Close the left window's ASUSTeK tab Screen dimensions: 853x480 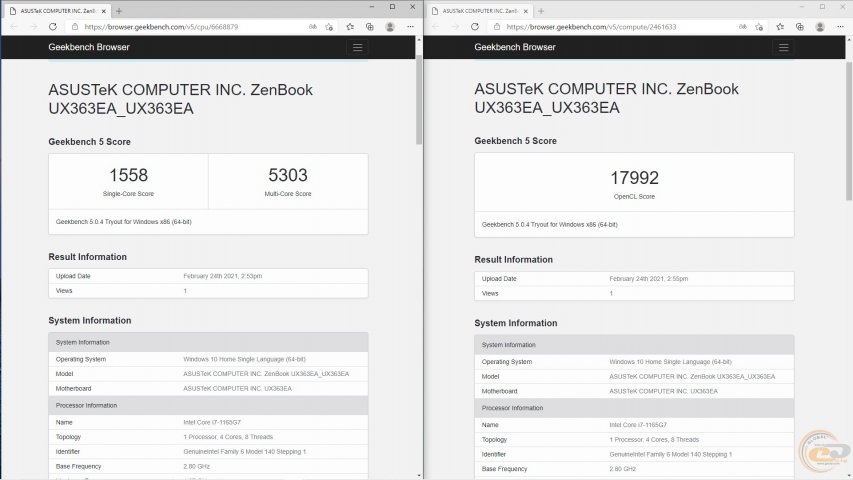pyautogui.click(x=103, y=11)
